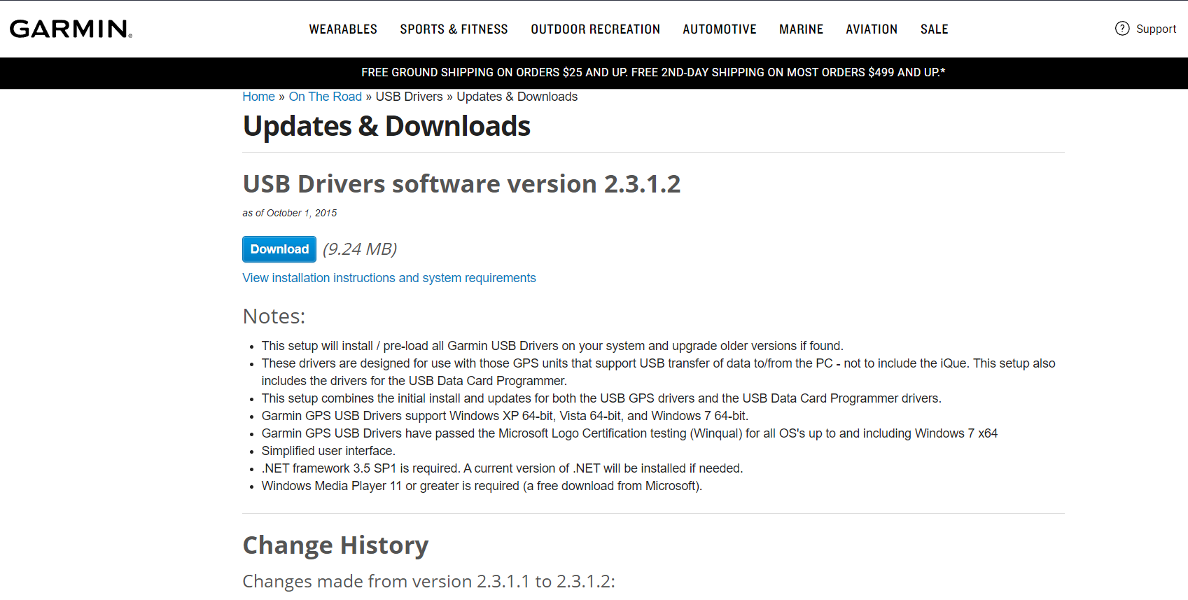Click the 'These drivers are designed for use' note

point(658,372)
